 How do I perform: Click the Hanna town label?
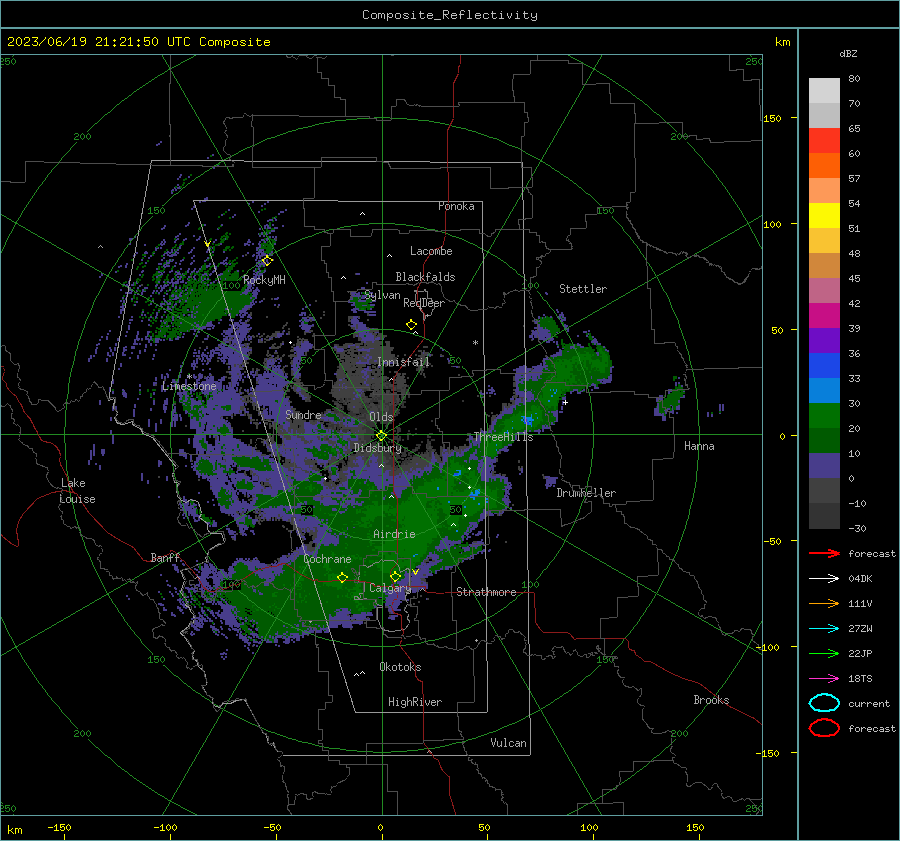tap(699, 446)
